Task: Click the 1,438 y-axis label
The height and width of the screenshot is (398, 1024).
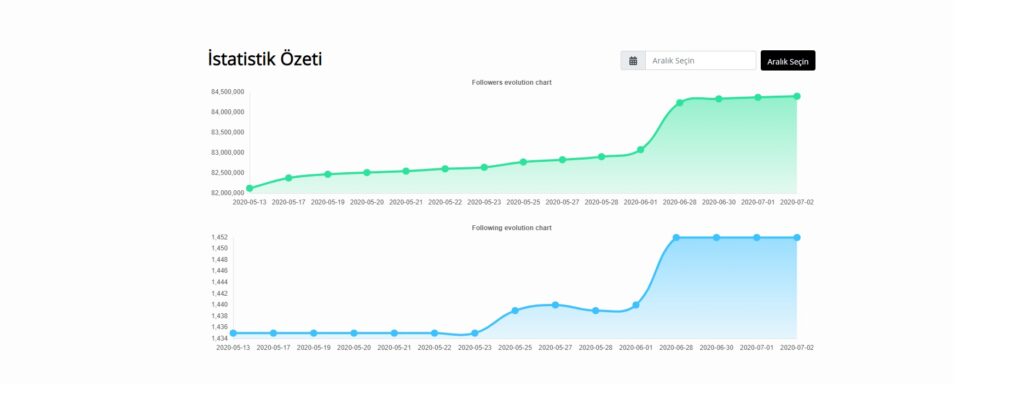Action: tap(219, 316)
